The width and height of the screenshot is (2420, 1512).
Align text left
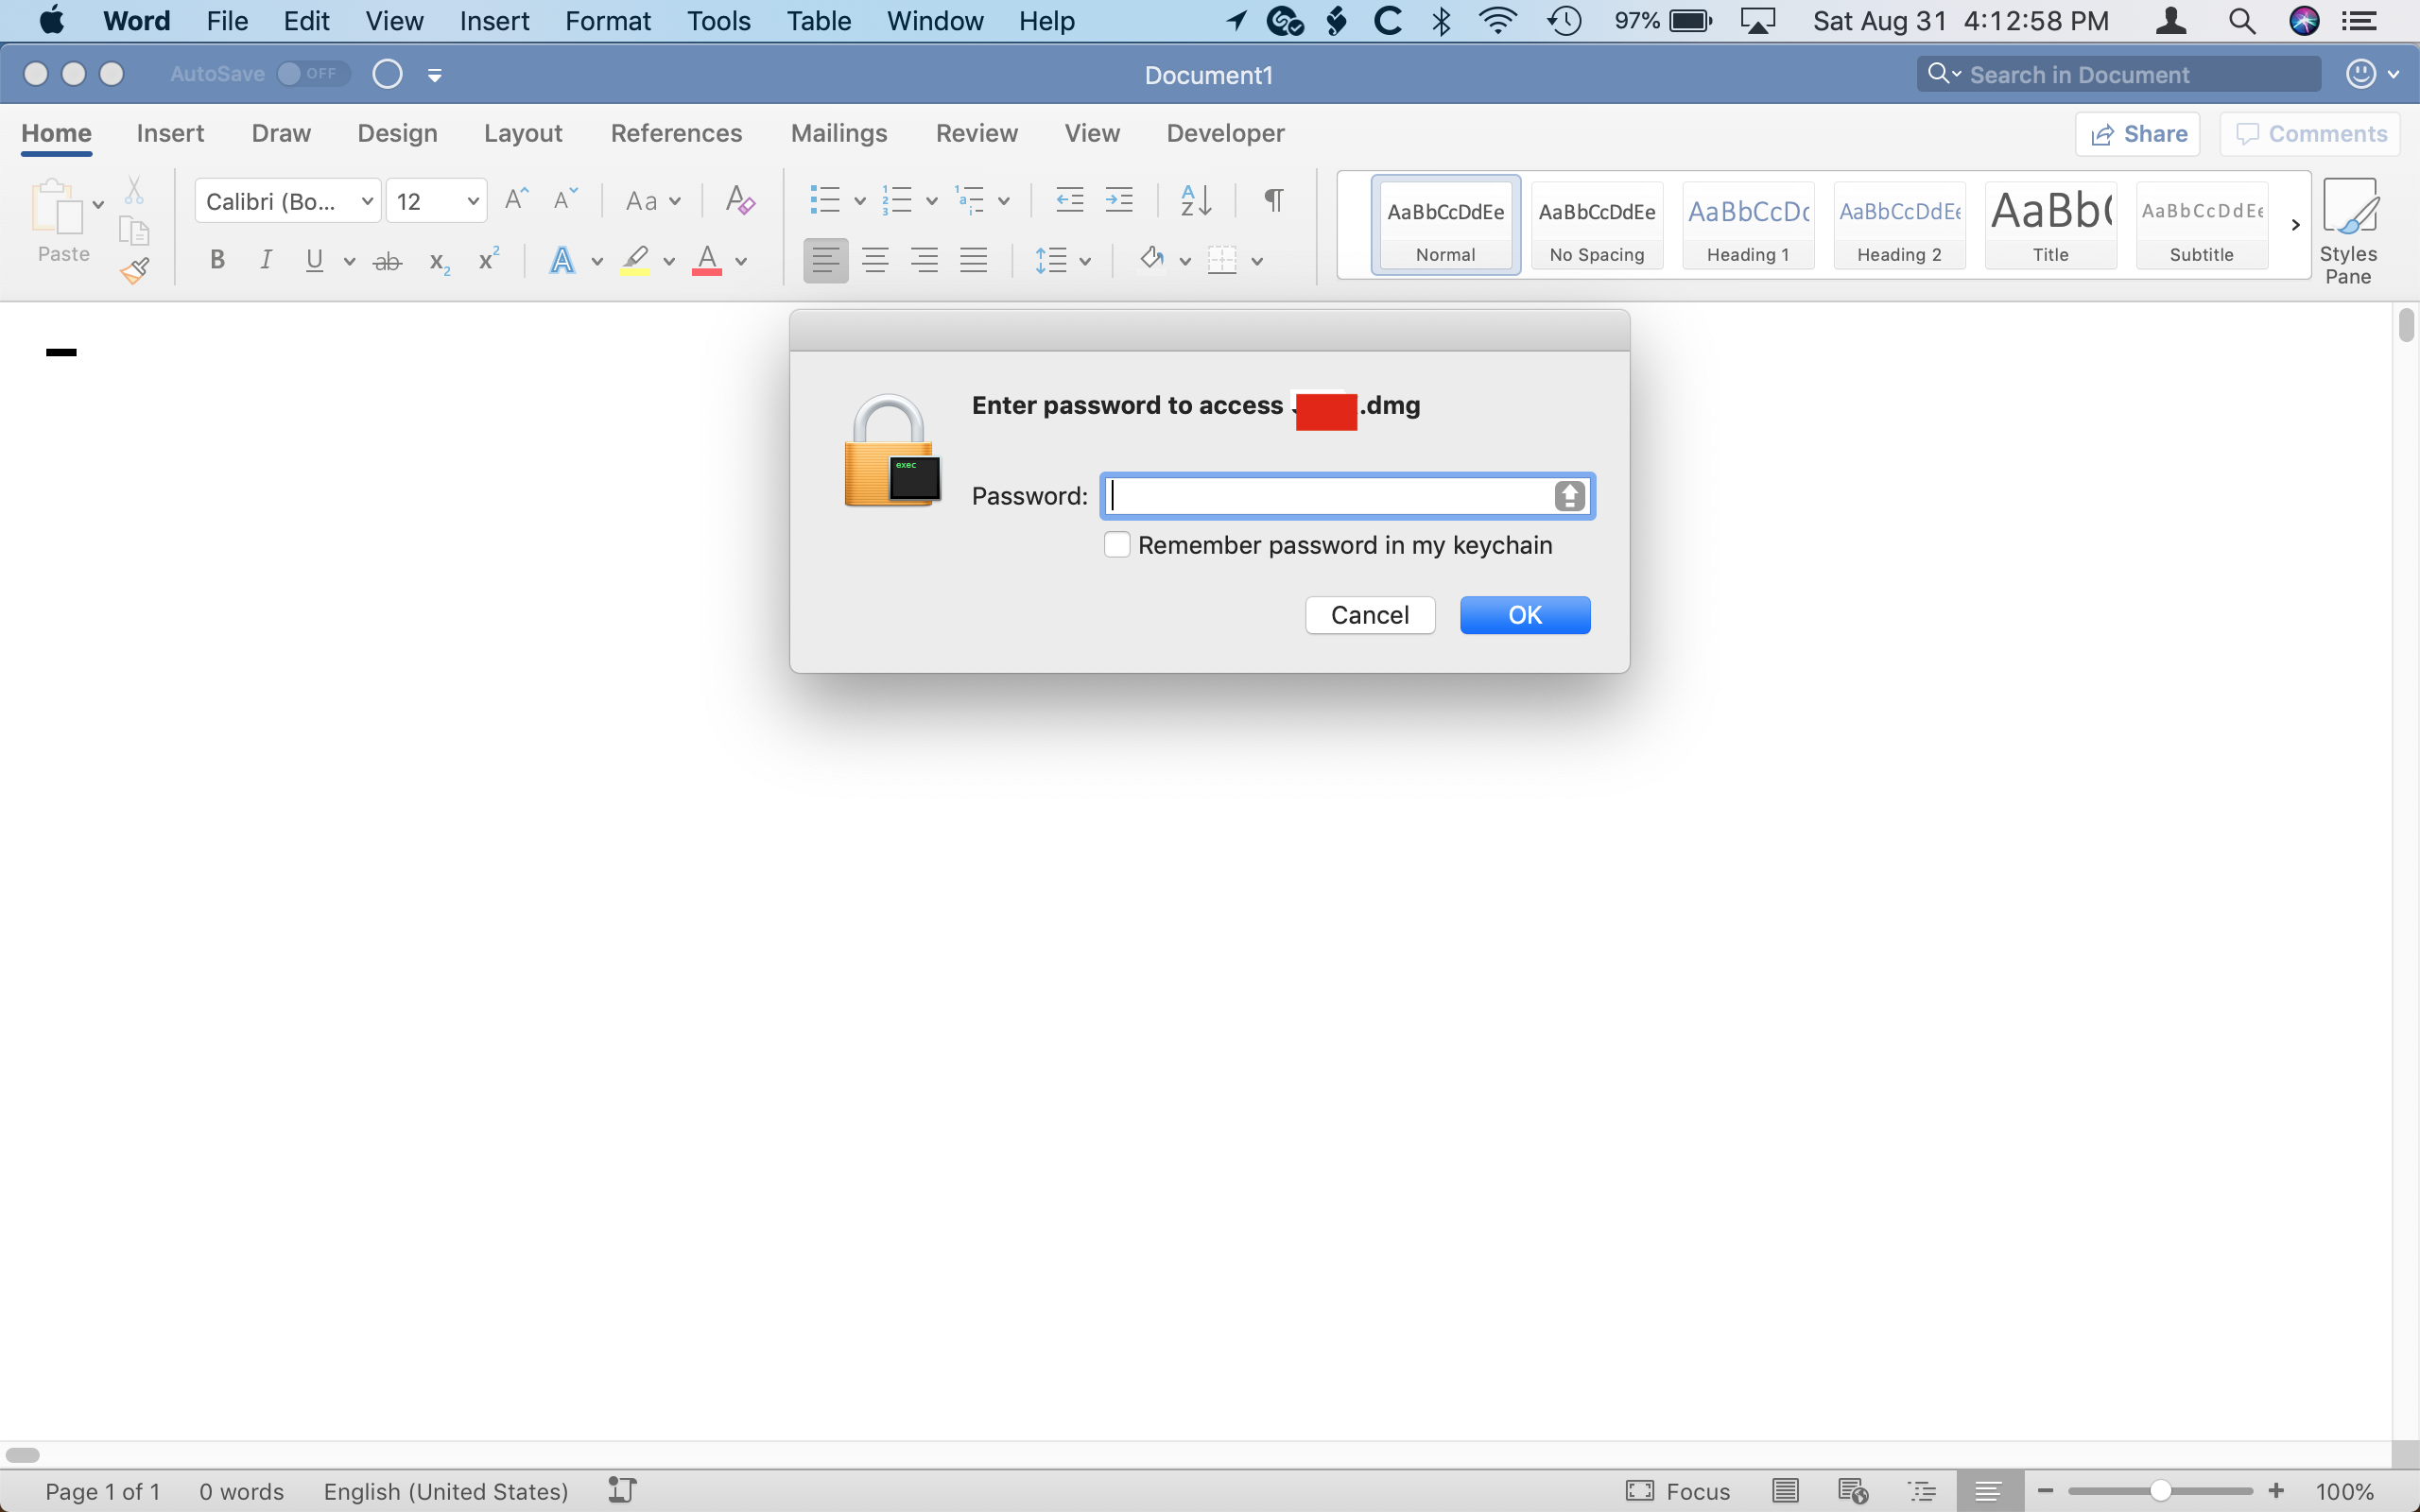[826, 261]
